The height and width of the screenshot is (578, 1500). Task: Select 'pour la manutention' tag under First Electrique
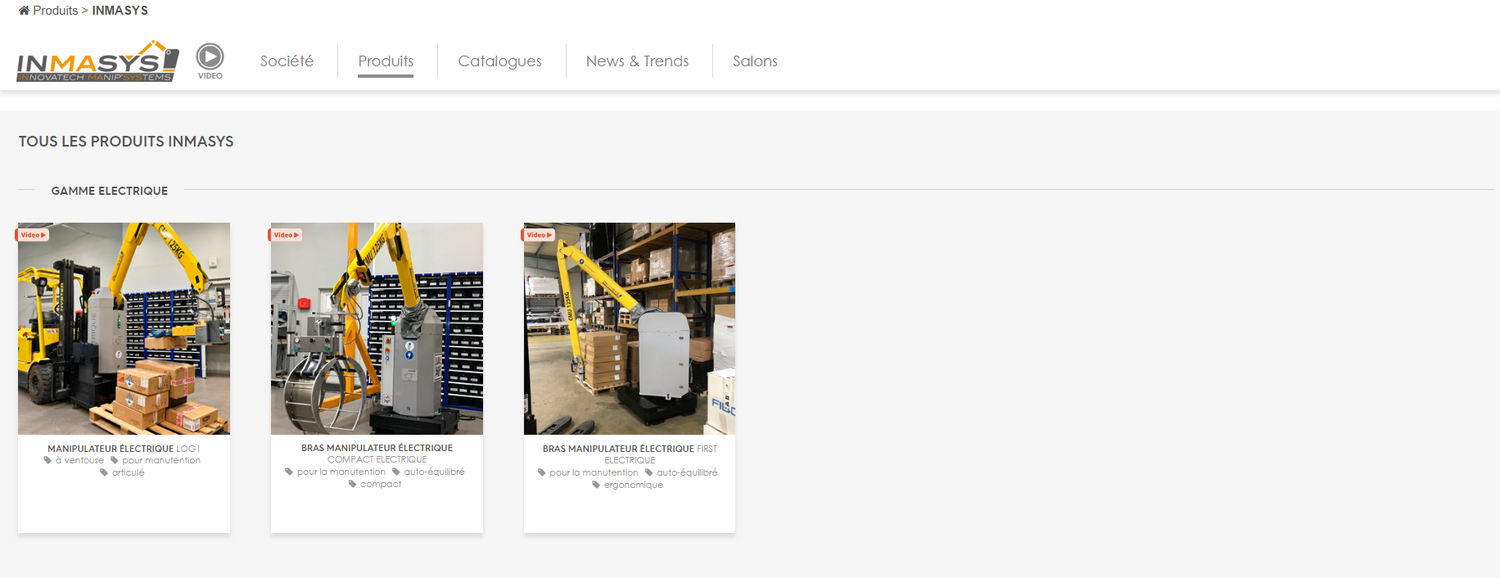tap(589, 473)
